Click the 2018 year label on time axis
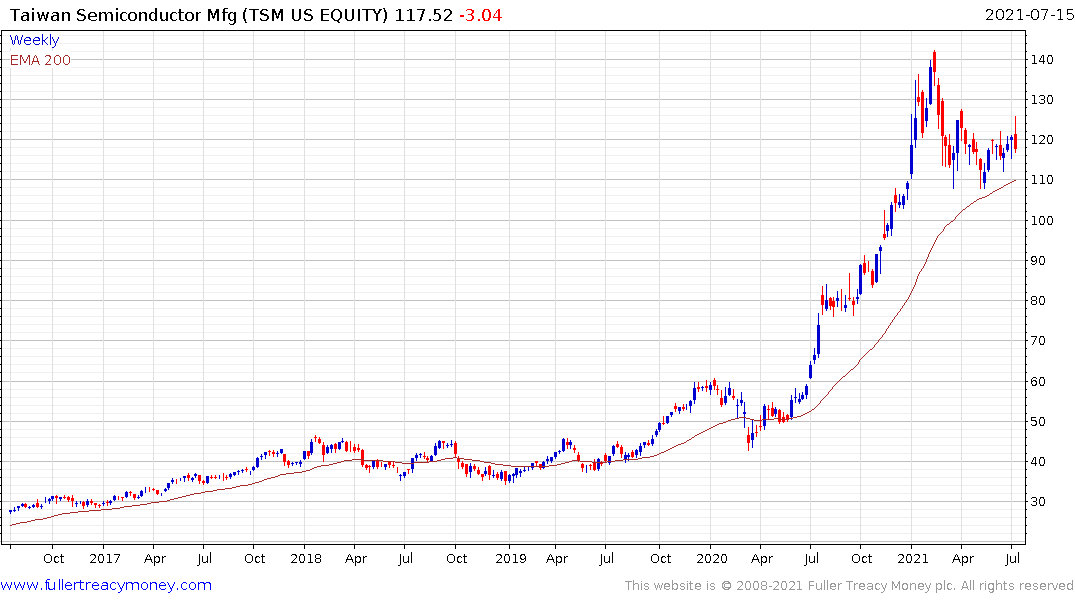Image resolution: width=1075 pixels, height=600 pixels. point(306,559)
